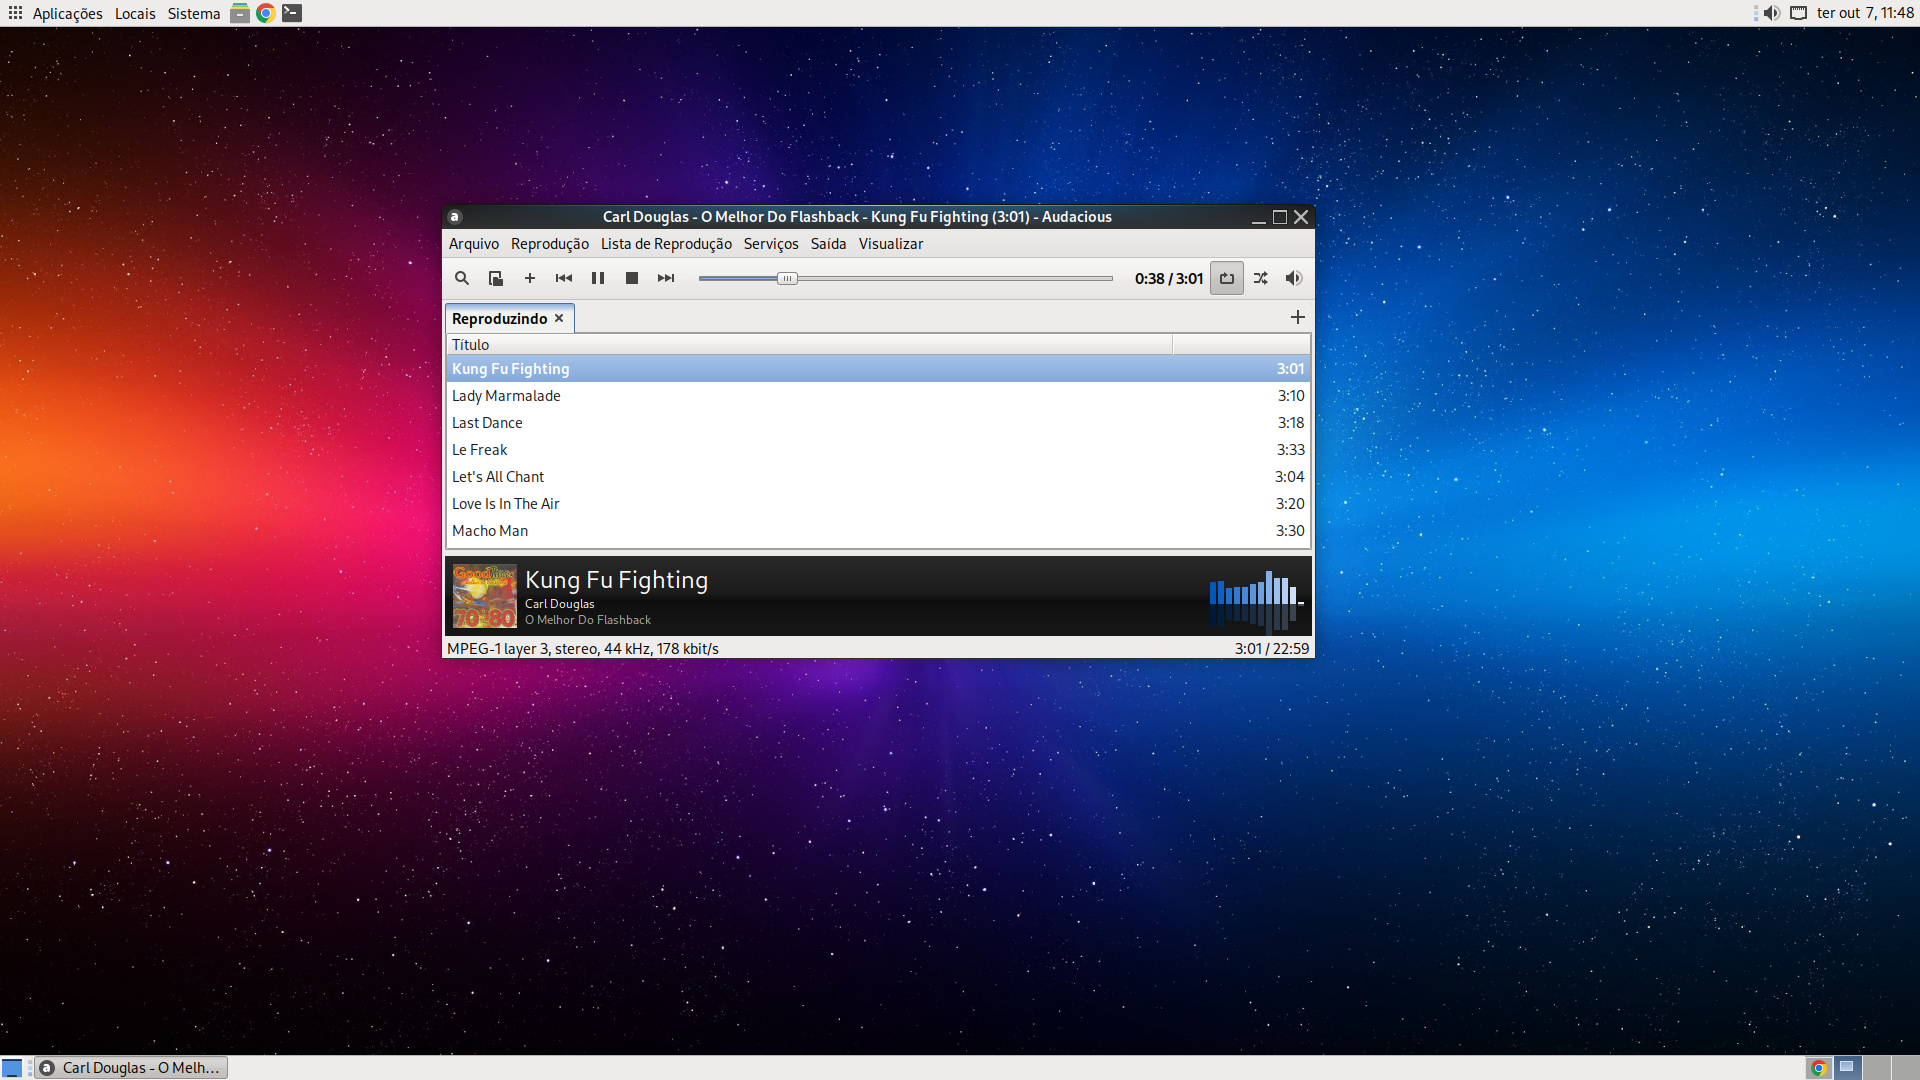Toggle shuffle mode
The image size is (1920, 1080).
[1261, 278]
